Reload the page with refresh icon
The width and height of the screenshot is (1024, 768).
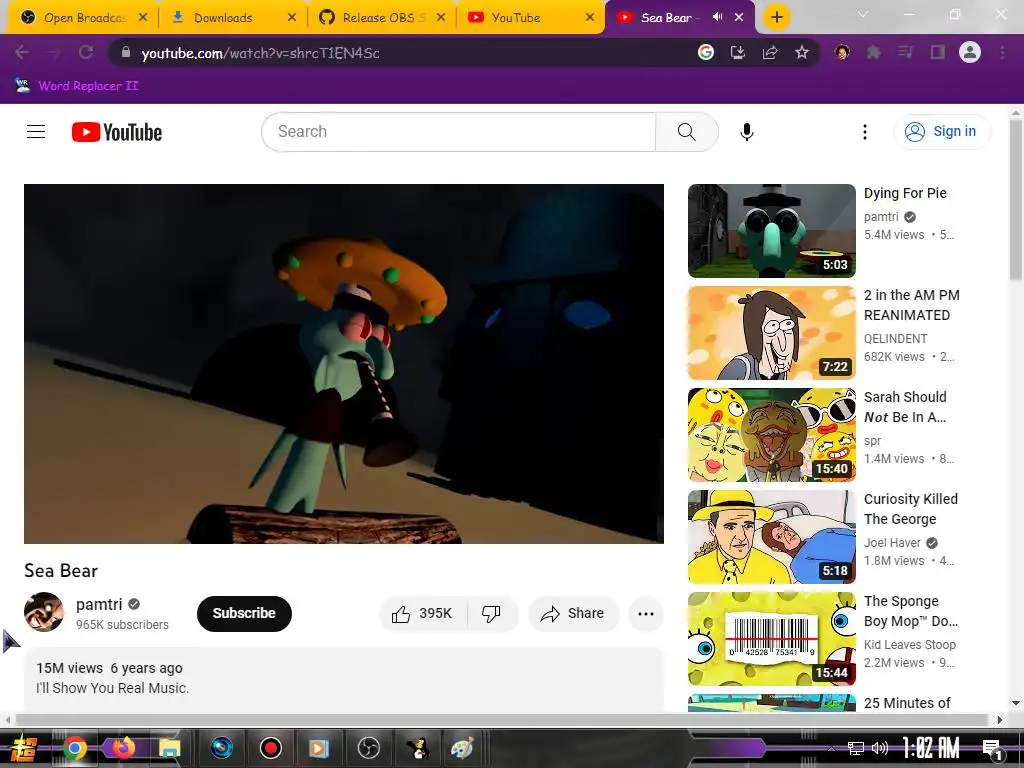(86, 52)
